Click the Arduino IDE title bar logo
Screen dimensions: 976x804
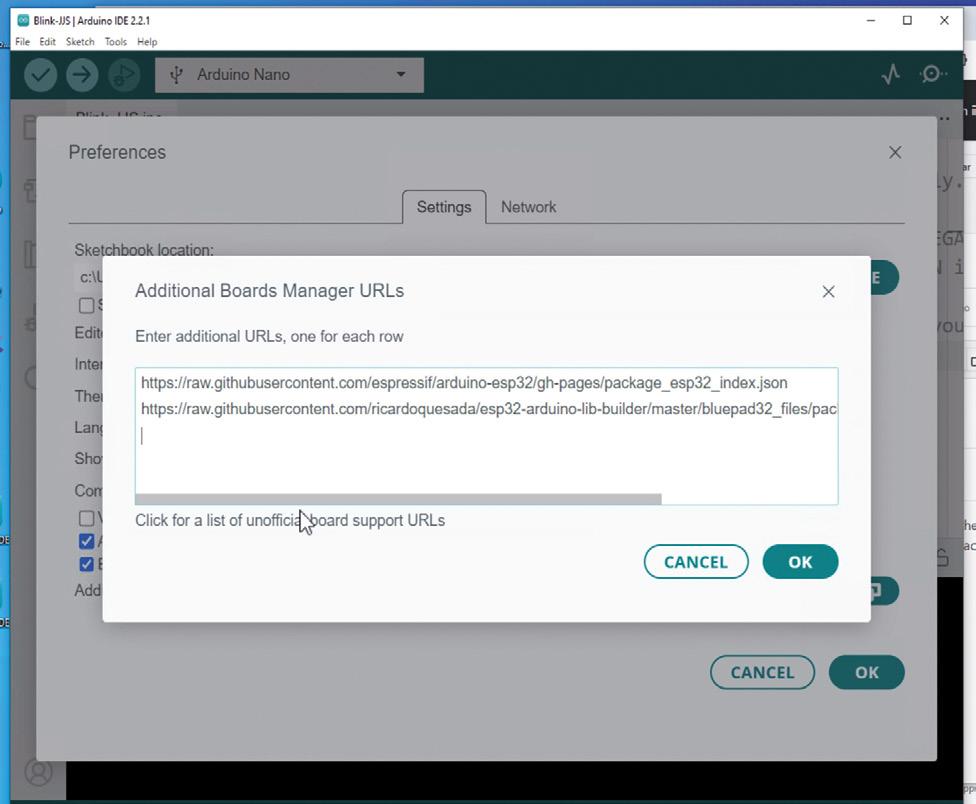pyautogui.click(x=23, y=21)
